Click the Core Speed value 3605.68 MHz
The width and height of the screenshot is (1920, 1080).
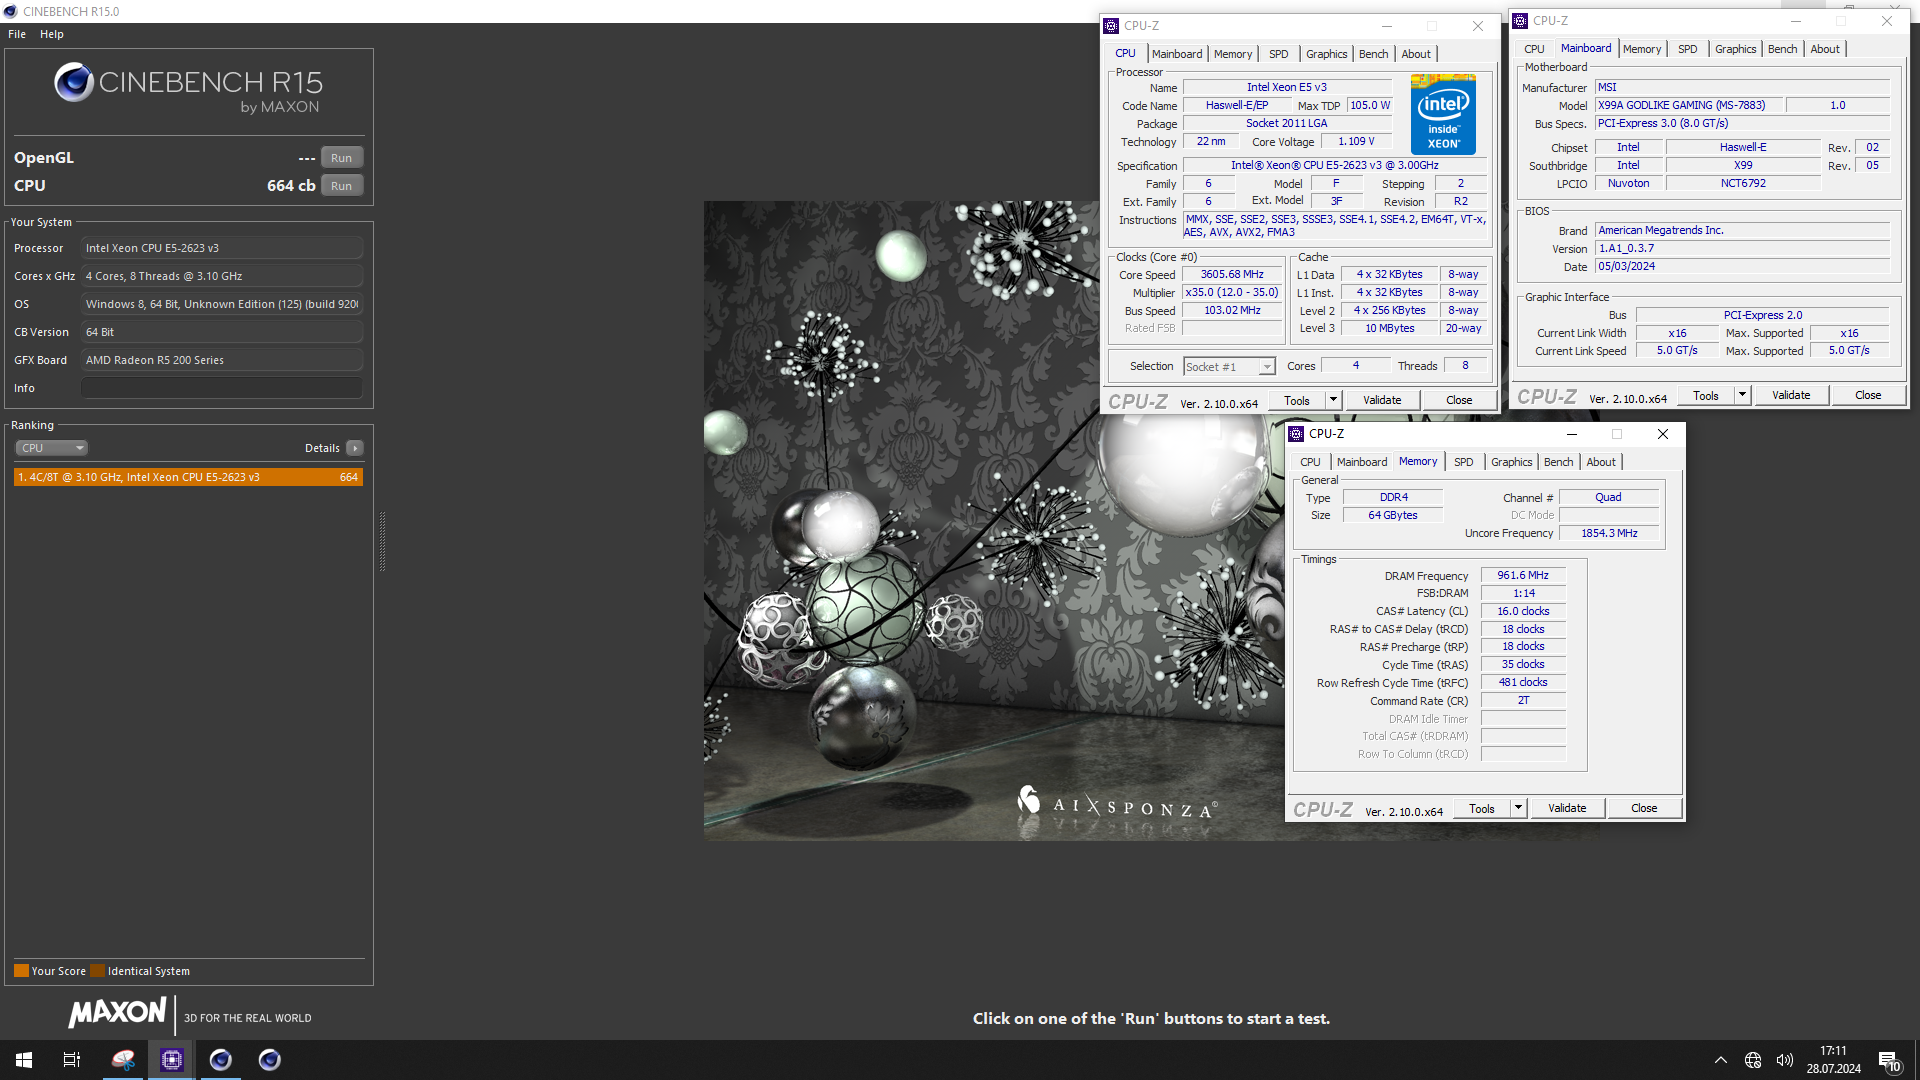[x=1232, y=275]
